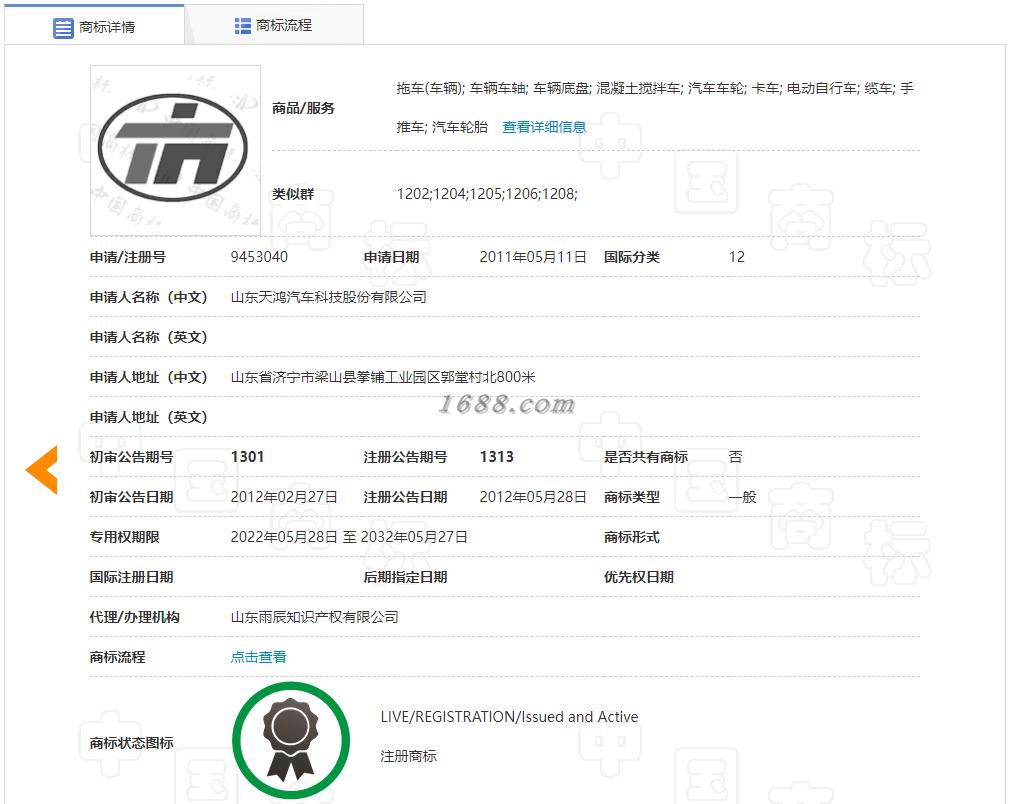This screenshot has height=804, width=1013.
Task: Select the applicant name 山东天鸿汽车科技股份有限公司
Action: (328, 297)
